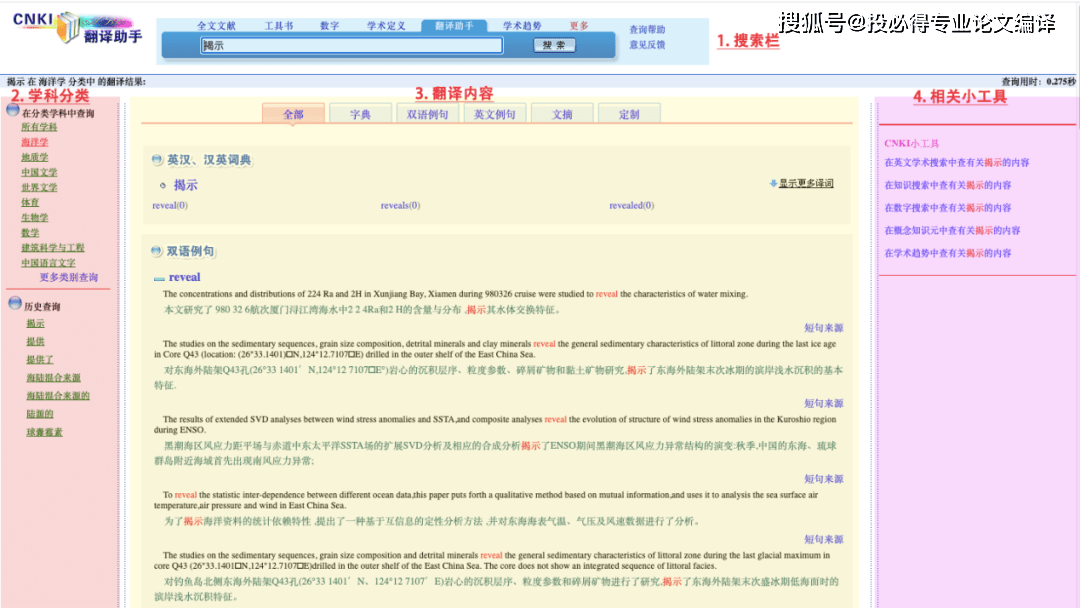Open history entry 提供了

pos(40,359)
